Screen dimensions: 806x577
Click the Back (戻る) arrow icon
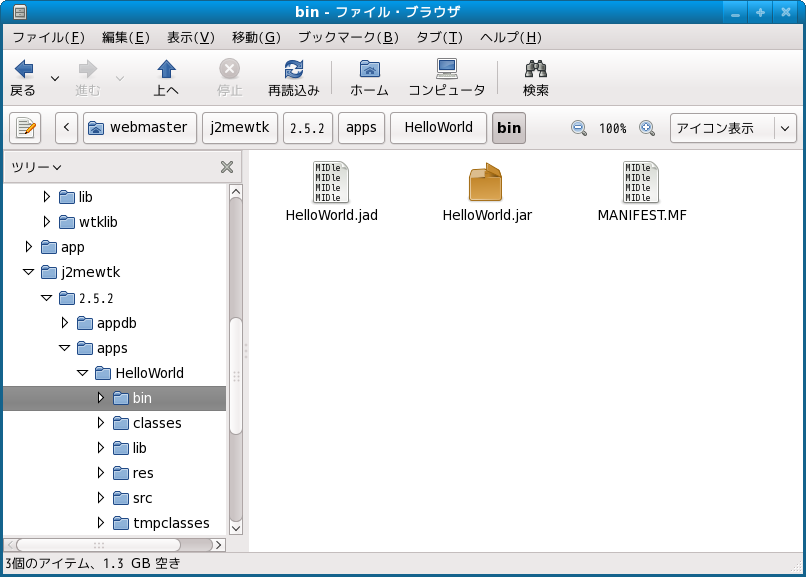coord(24,68)
